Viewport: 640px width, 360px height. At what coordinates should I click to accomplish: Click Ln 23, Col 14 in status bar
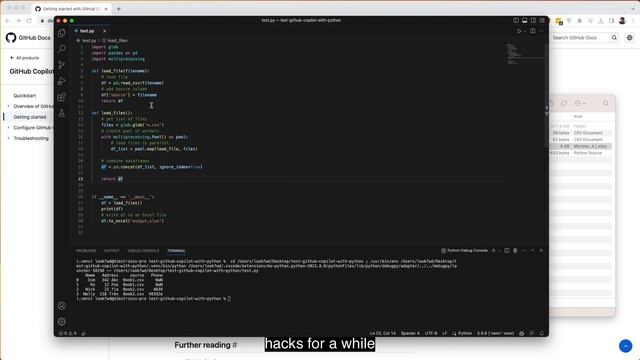382,333
